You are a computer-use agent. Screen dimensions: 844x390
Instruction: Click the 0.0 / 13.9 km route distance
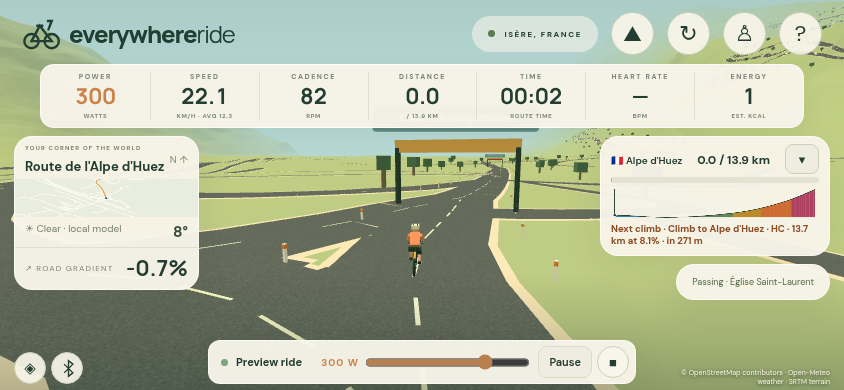click(x=733, y=160)
